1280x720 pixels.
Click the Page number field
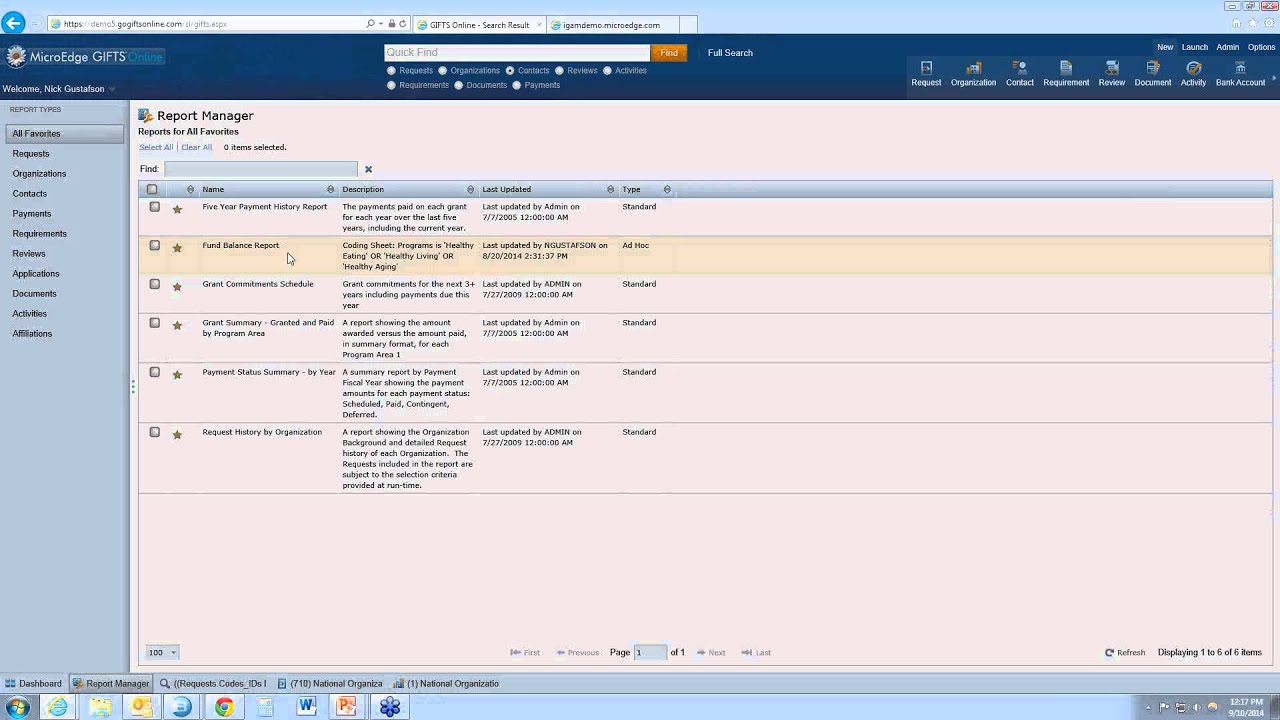pyautogui.click(x=650, y=652)
